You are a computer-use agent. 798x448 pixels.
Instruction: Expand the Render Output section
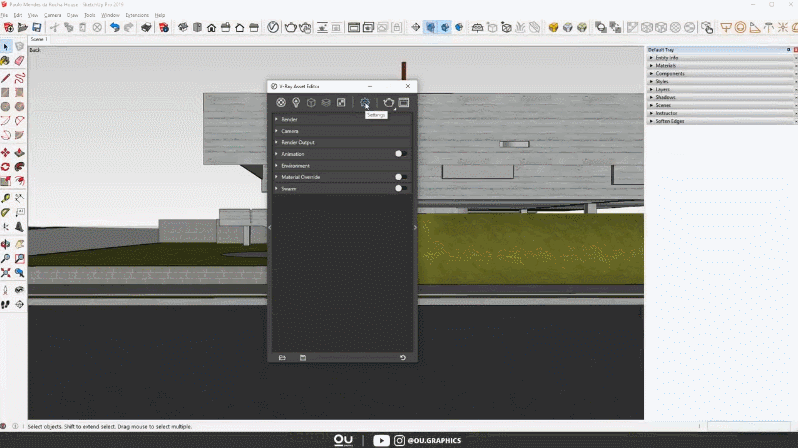(297, 142)
